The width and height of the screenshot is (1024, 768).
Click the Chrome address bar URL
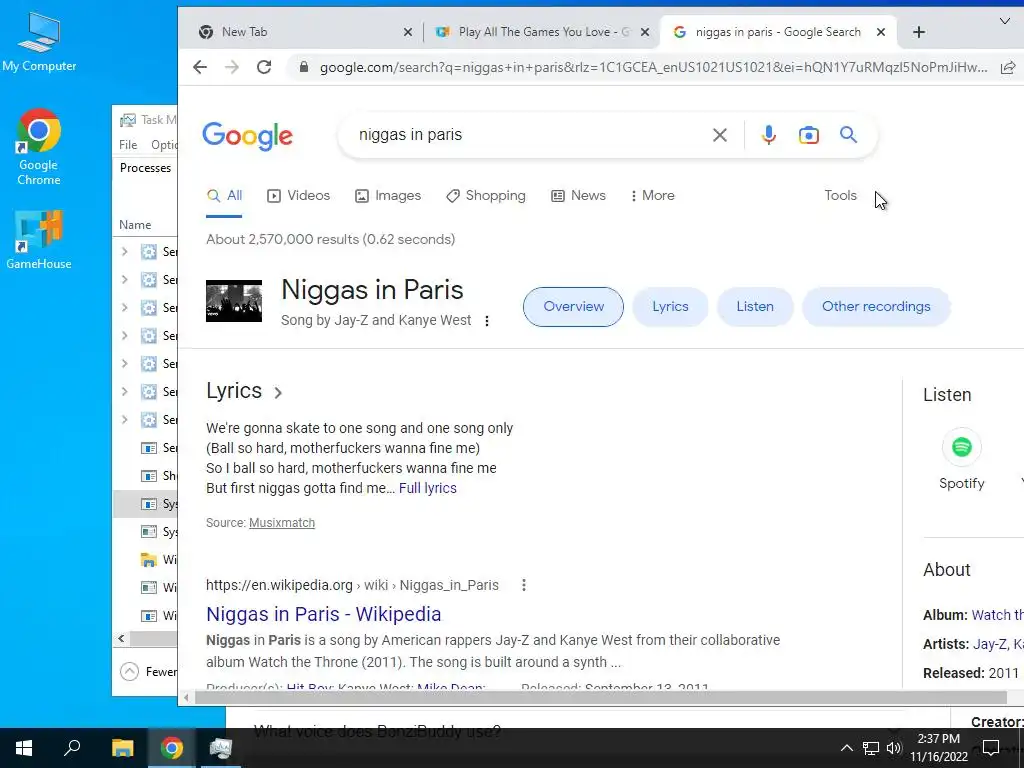click(653, 67)
